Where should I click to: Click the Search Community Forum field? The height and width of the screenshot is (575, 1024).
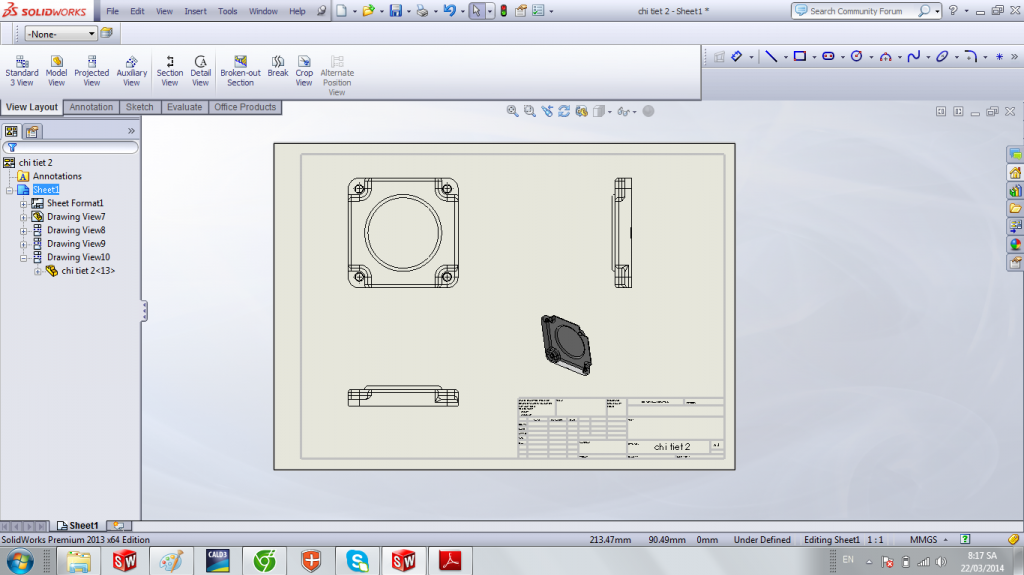[866, 11]
